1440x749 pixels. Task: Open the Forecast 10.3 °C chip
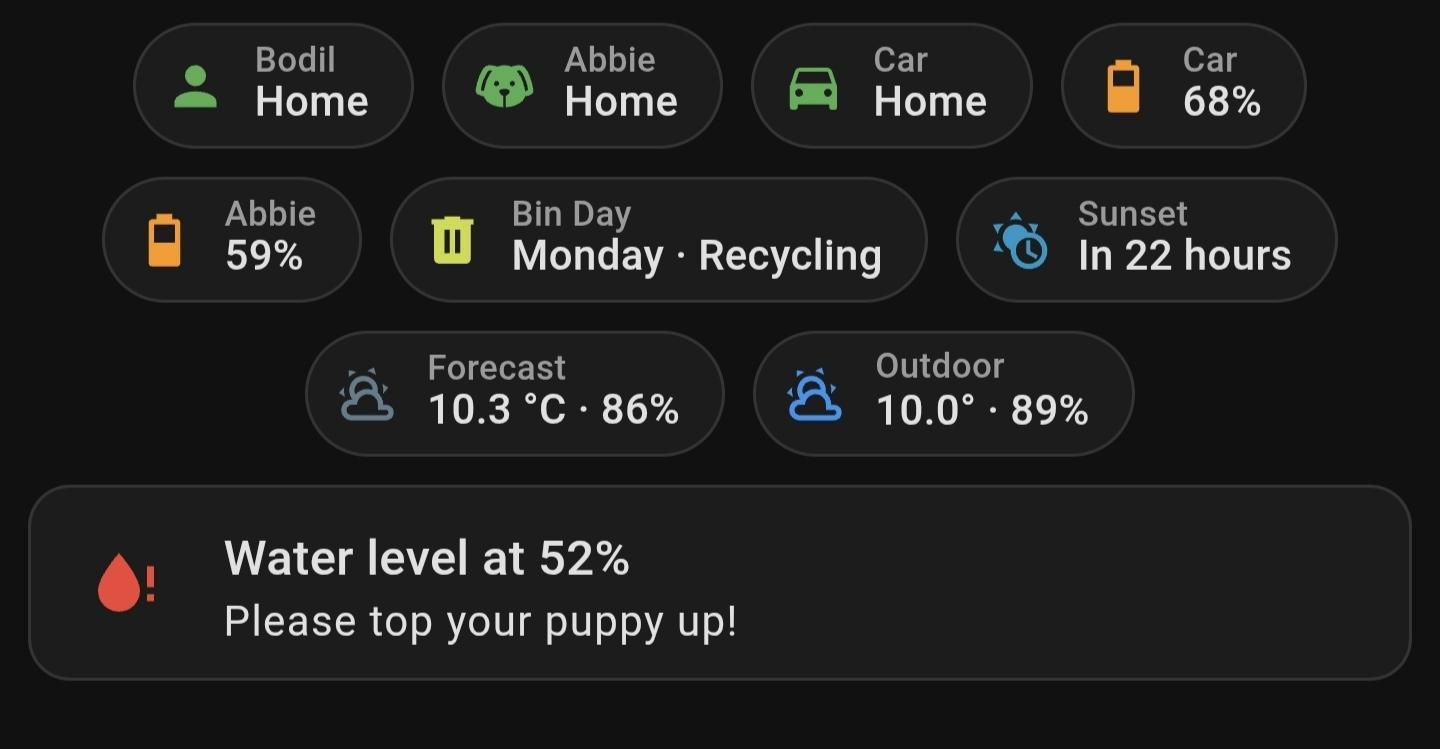pos(516,392)
